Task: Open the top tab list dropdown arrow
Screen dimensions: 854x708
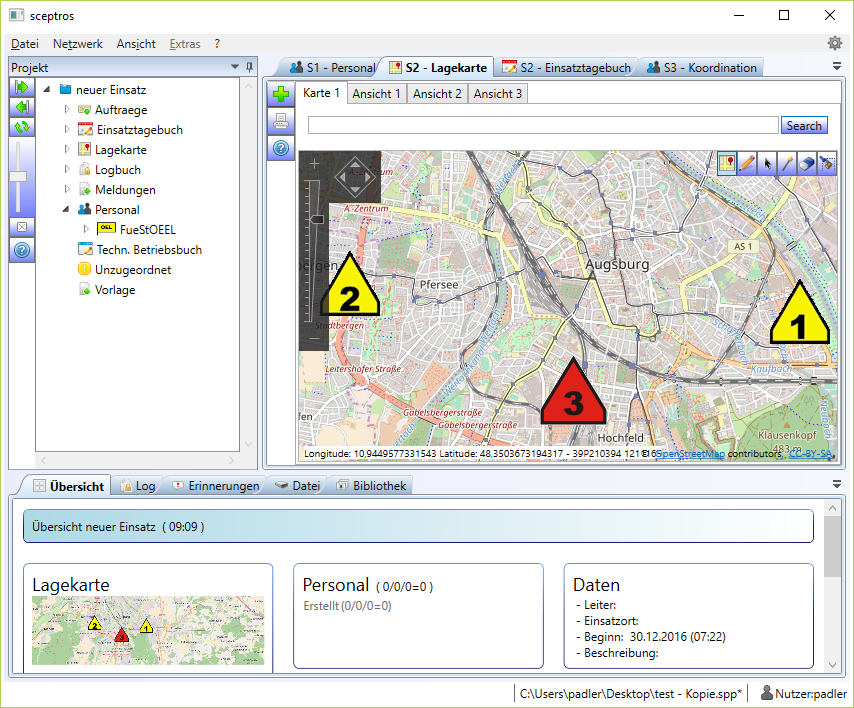Action: 837,66
